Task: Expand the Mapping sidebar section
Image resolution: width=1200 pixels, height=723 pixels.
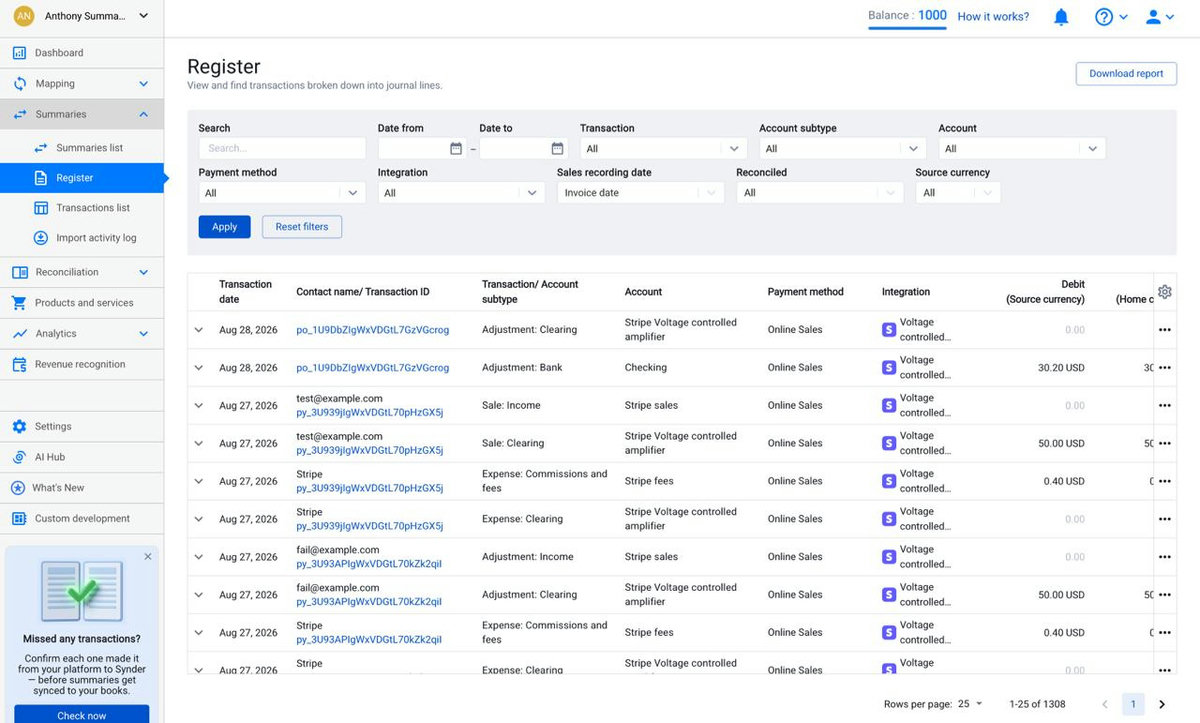Action: (x=143, y=84)
